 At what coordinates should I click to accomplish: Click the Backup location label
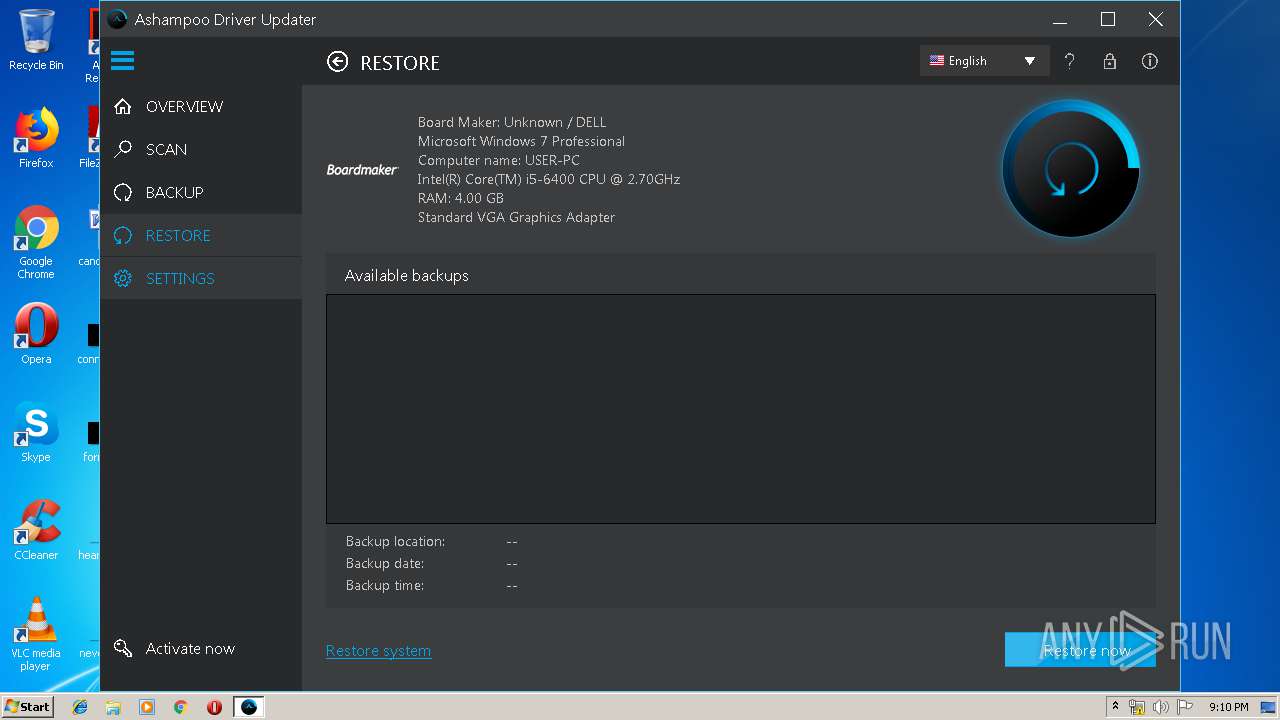click(x=395, y=541)
